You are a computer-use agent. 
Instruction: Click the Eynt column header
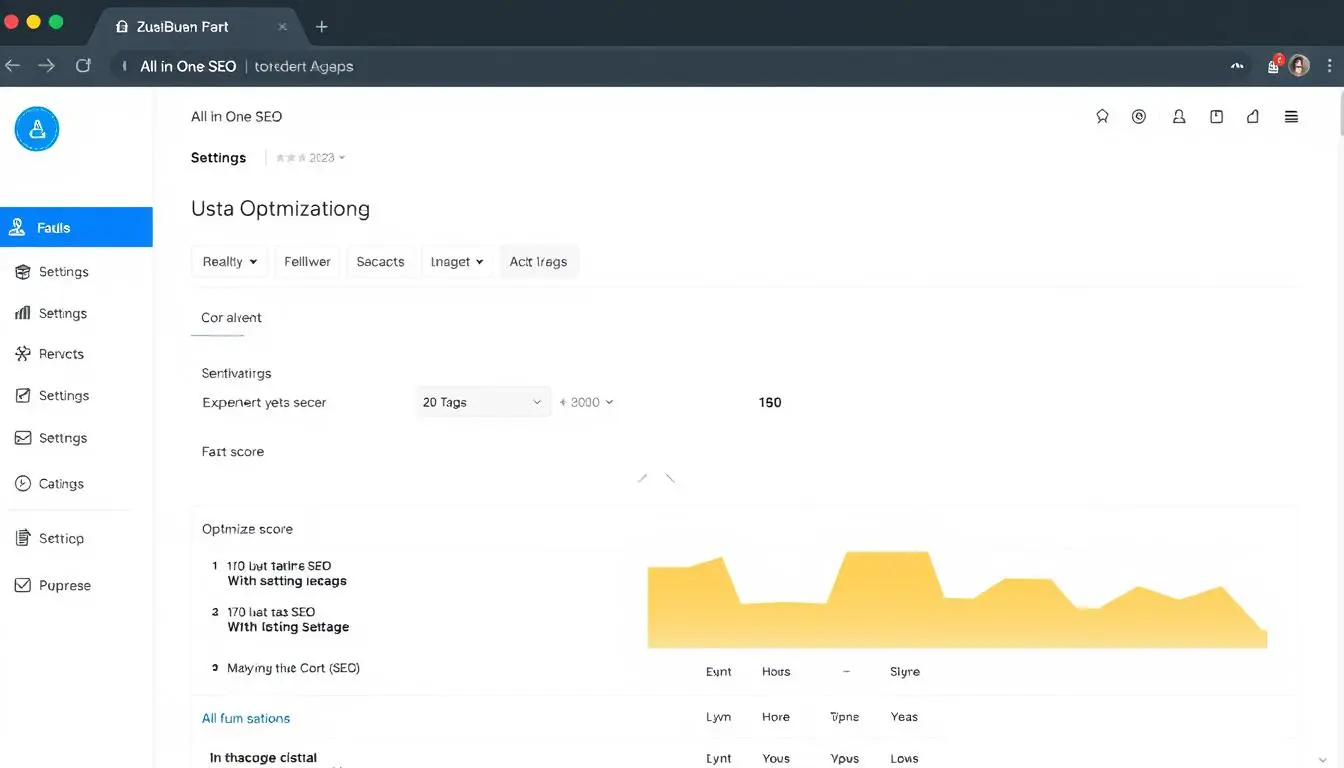[x=719, y=672]
